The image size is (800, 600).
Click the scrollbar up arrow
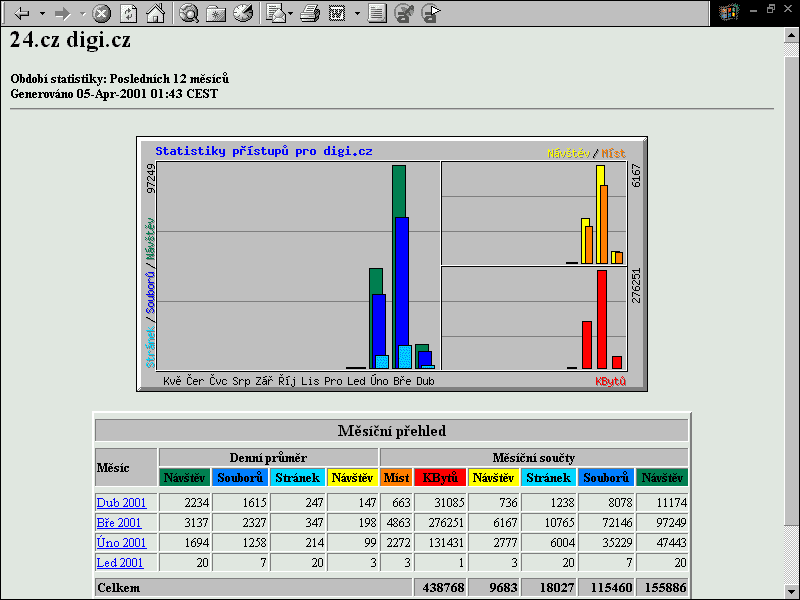(x=791, y=35)
